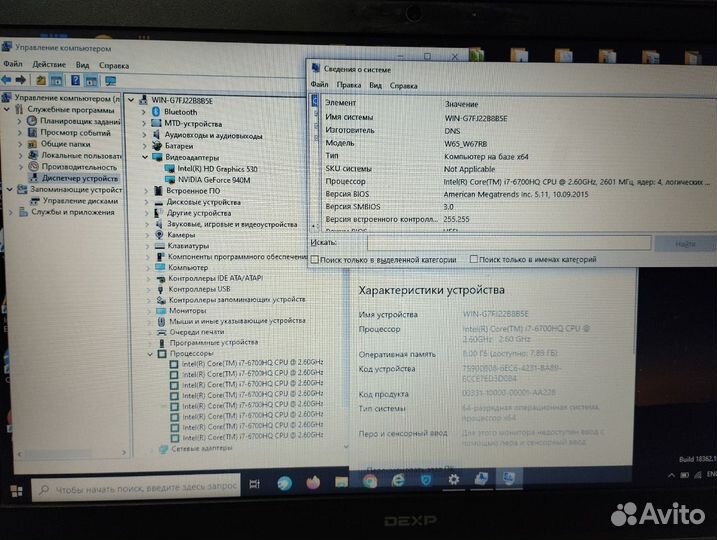
Task: Open Settings gear on the taskbar
Action: point(454,479)
